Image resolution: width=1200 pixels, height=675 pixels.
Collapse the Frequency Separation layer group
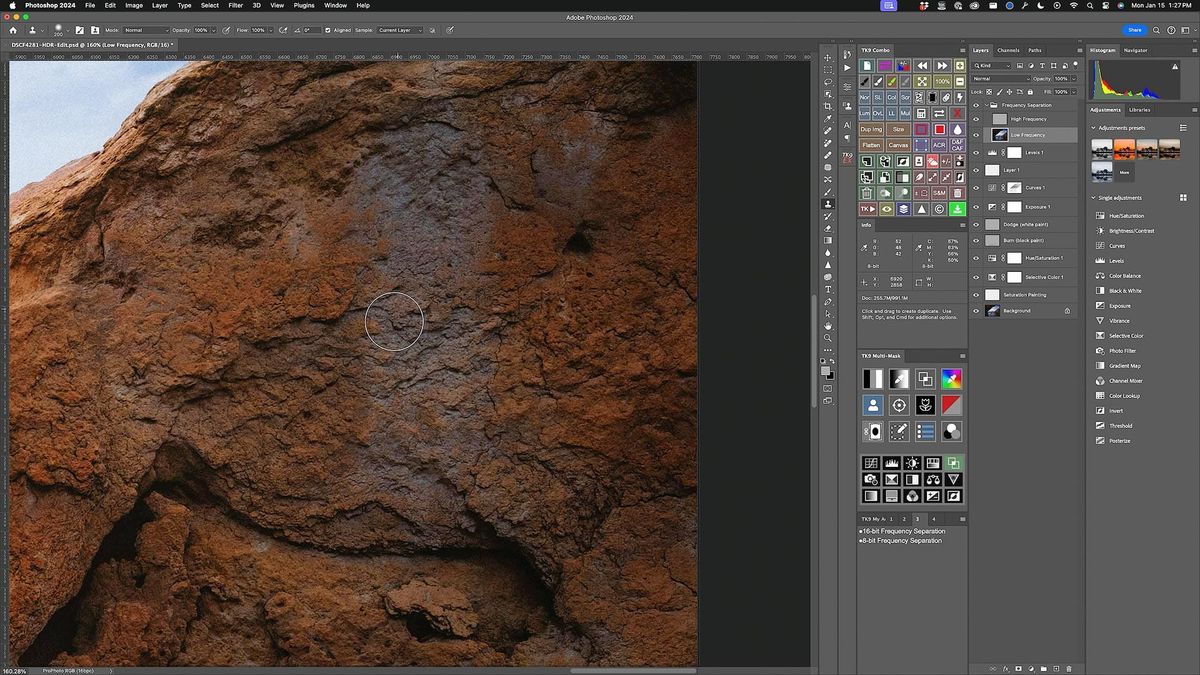(988, 105)
